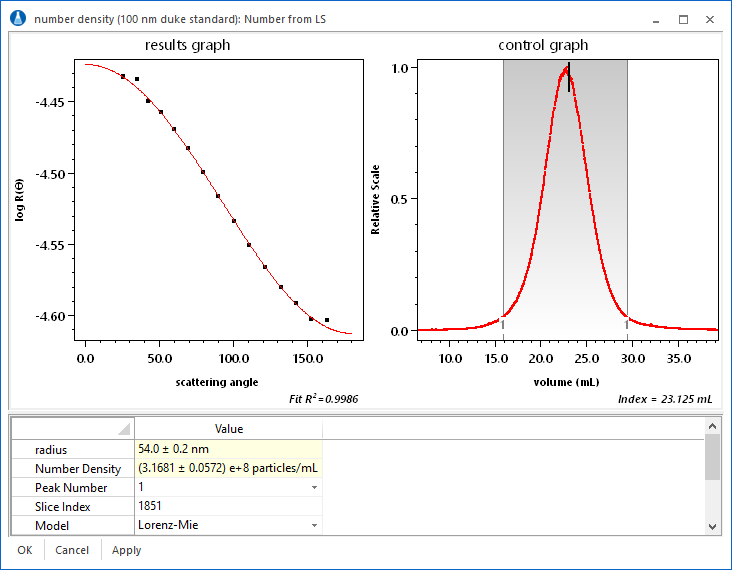The width and height of the screenshot is (732, 570).
Task: Click the black peak marker on control graph
Action: 569,78
